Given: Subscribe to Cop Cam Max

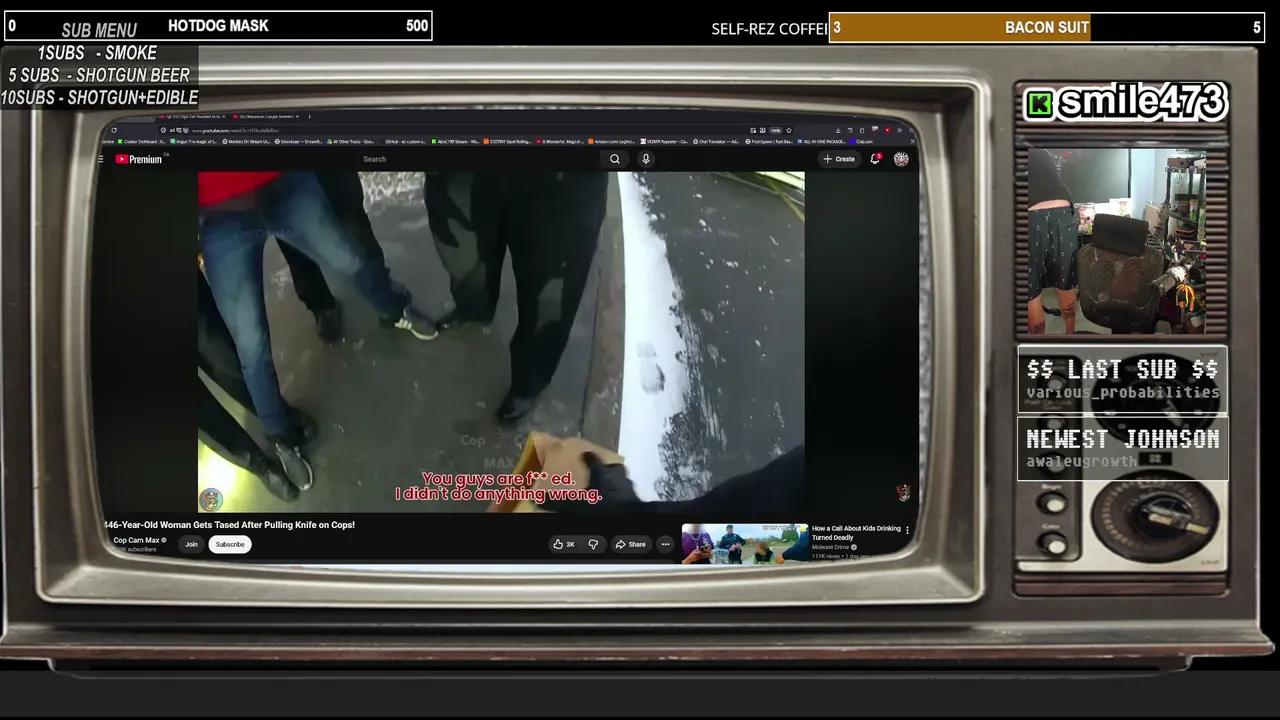Looking at the screenshot, I should (x=230, y=544).
